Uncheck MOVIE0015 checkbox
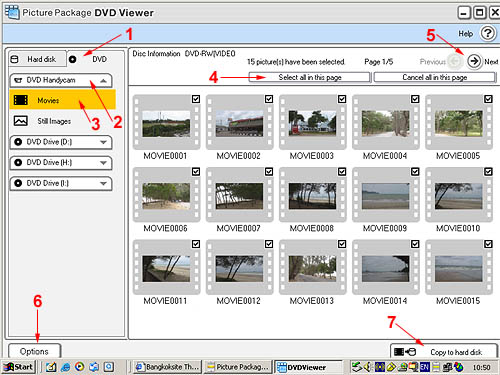 coord(488,244)
